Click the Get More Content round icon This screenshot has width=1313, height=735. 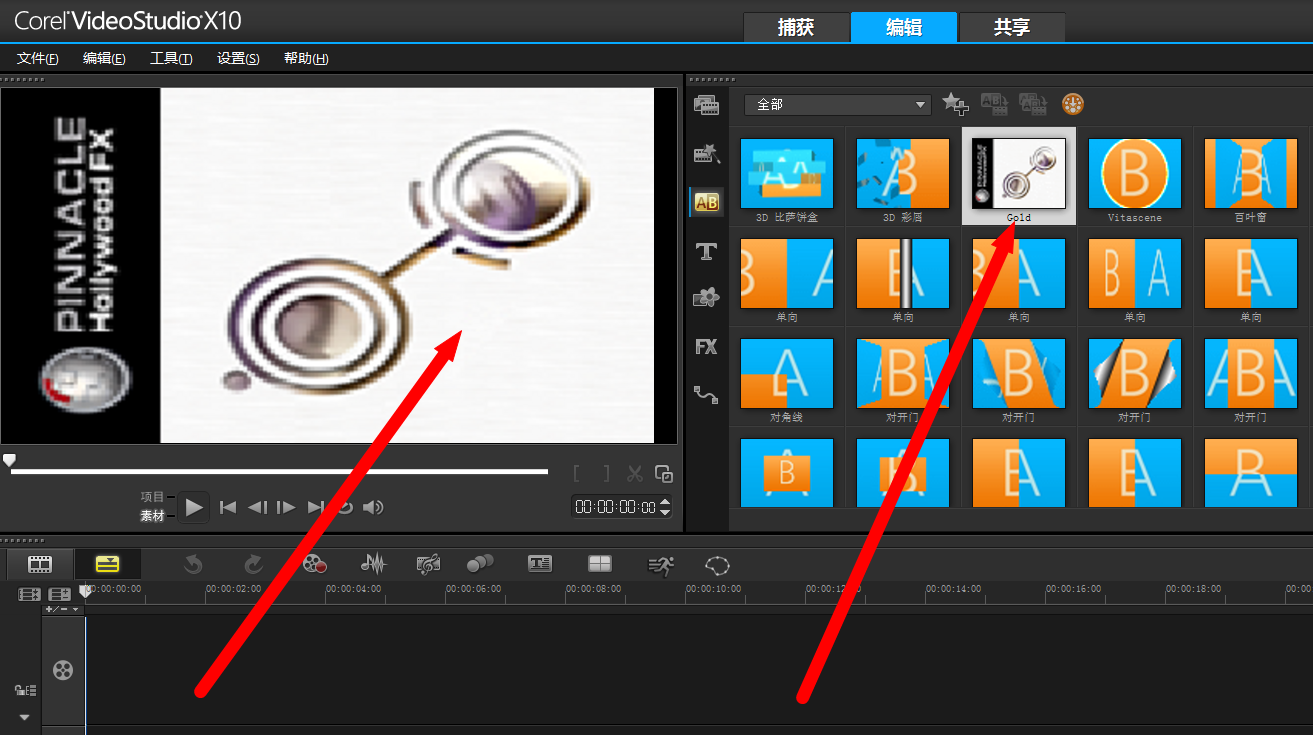(1073, 103)
